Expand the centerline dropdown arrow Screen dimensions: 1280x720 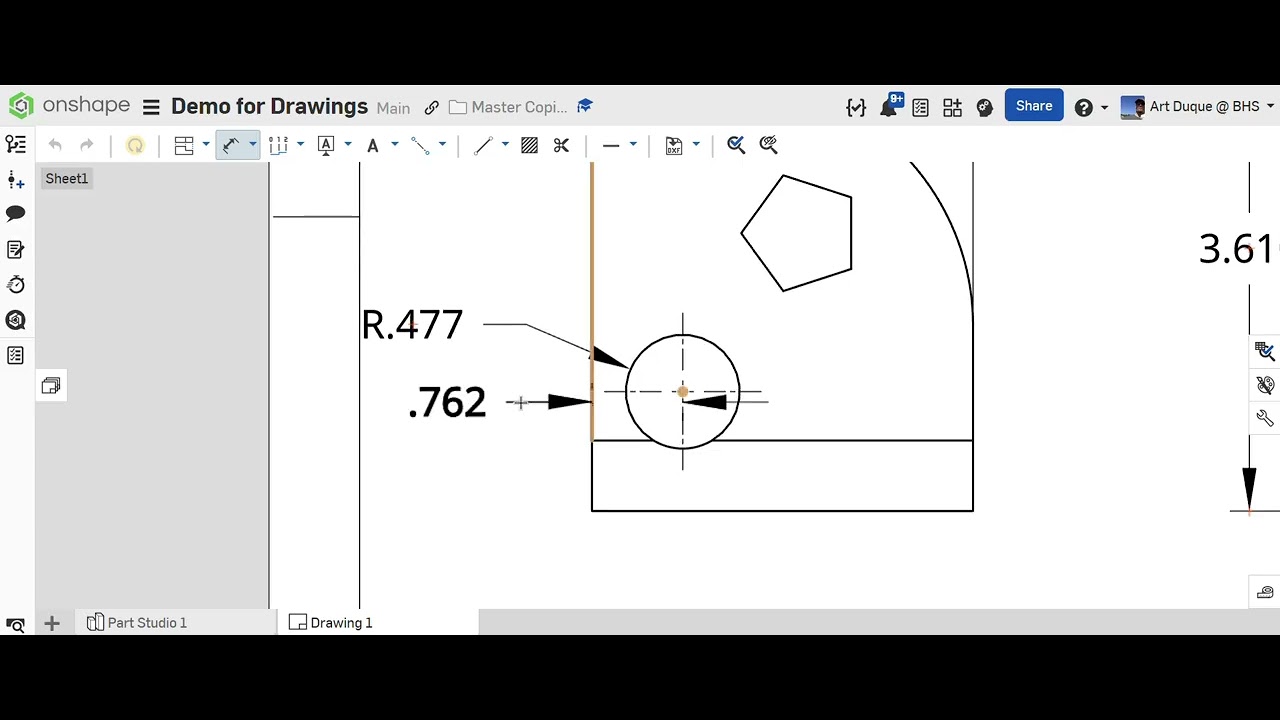click(442, 145)
